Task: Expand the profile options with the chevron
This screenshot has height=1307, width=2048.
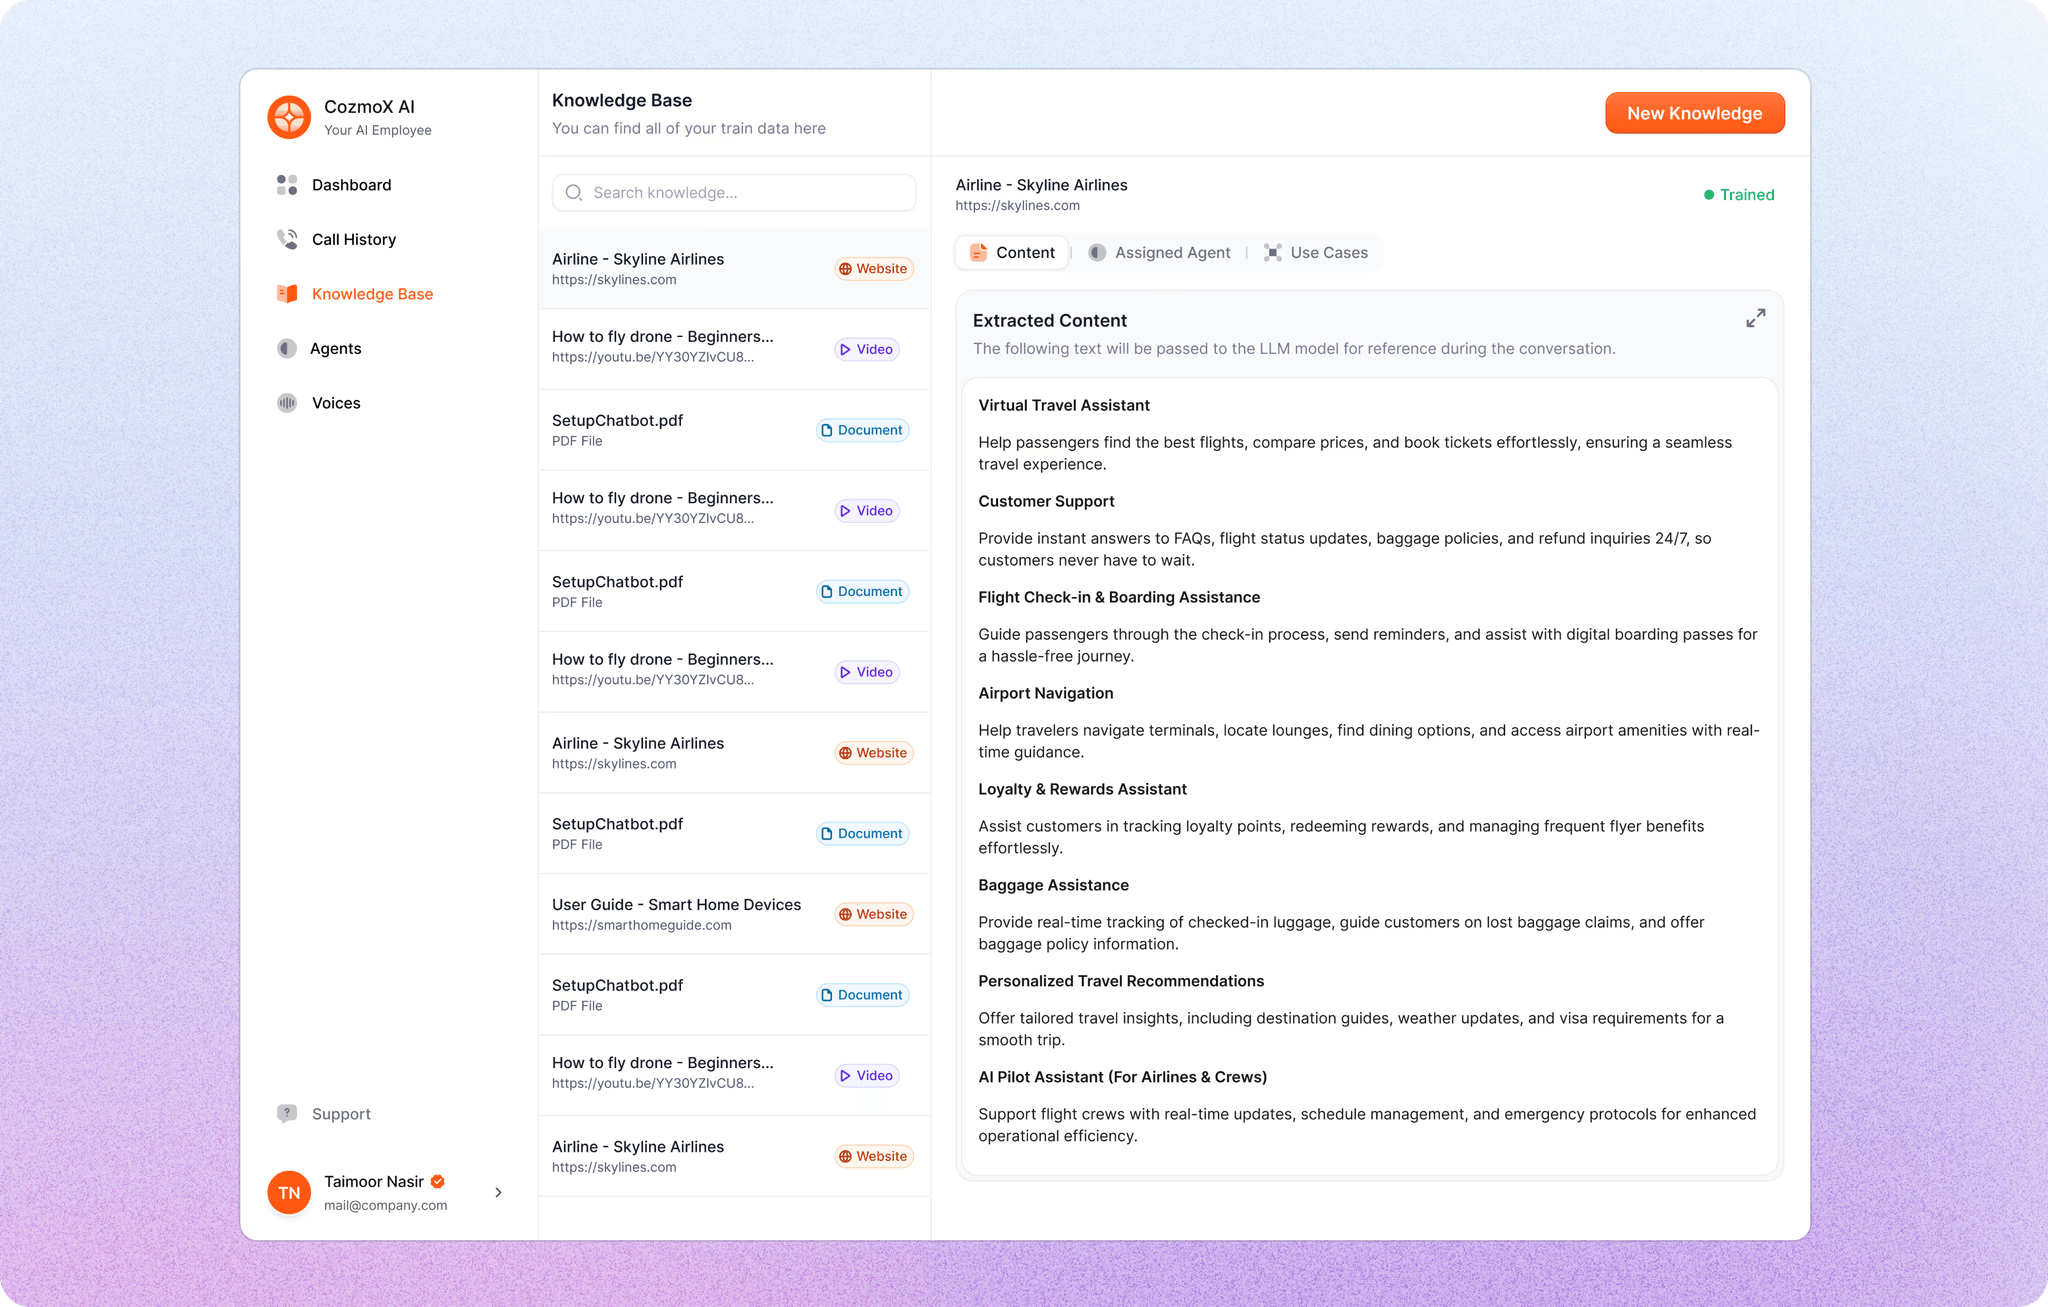Action: 498,1192
